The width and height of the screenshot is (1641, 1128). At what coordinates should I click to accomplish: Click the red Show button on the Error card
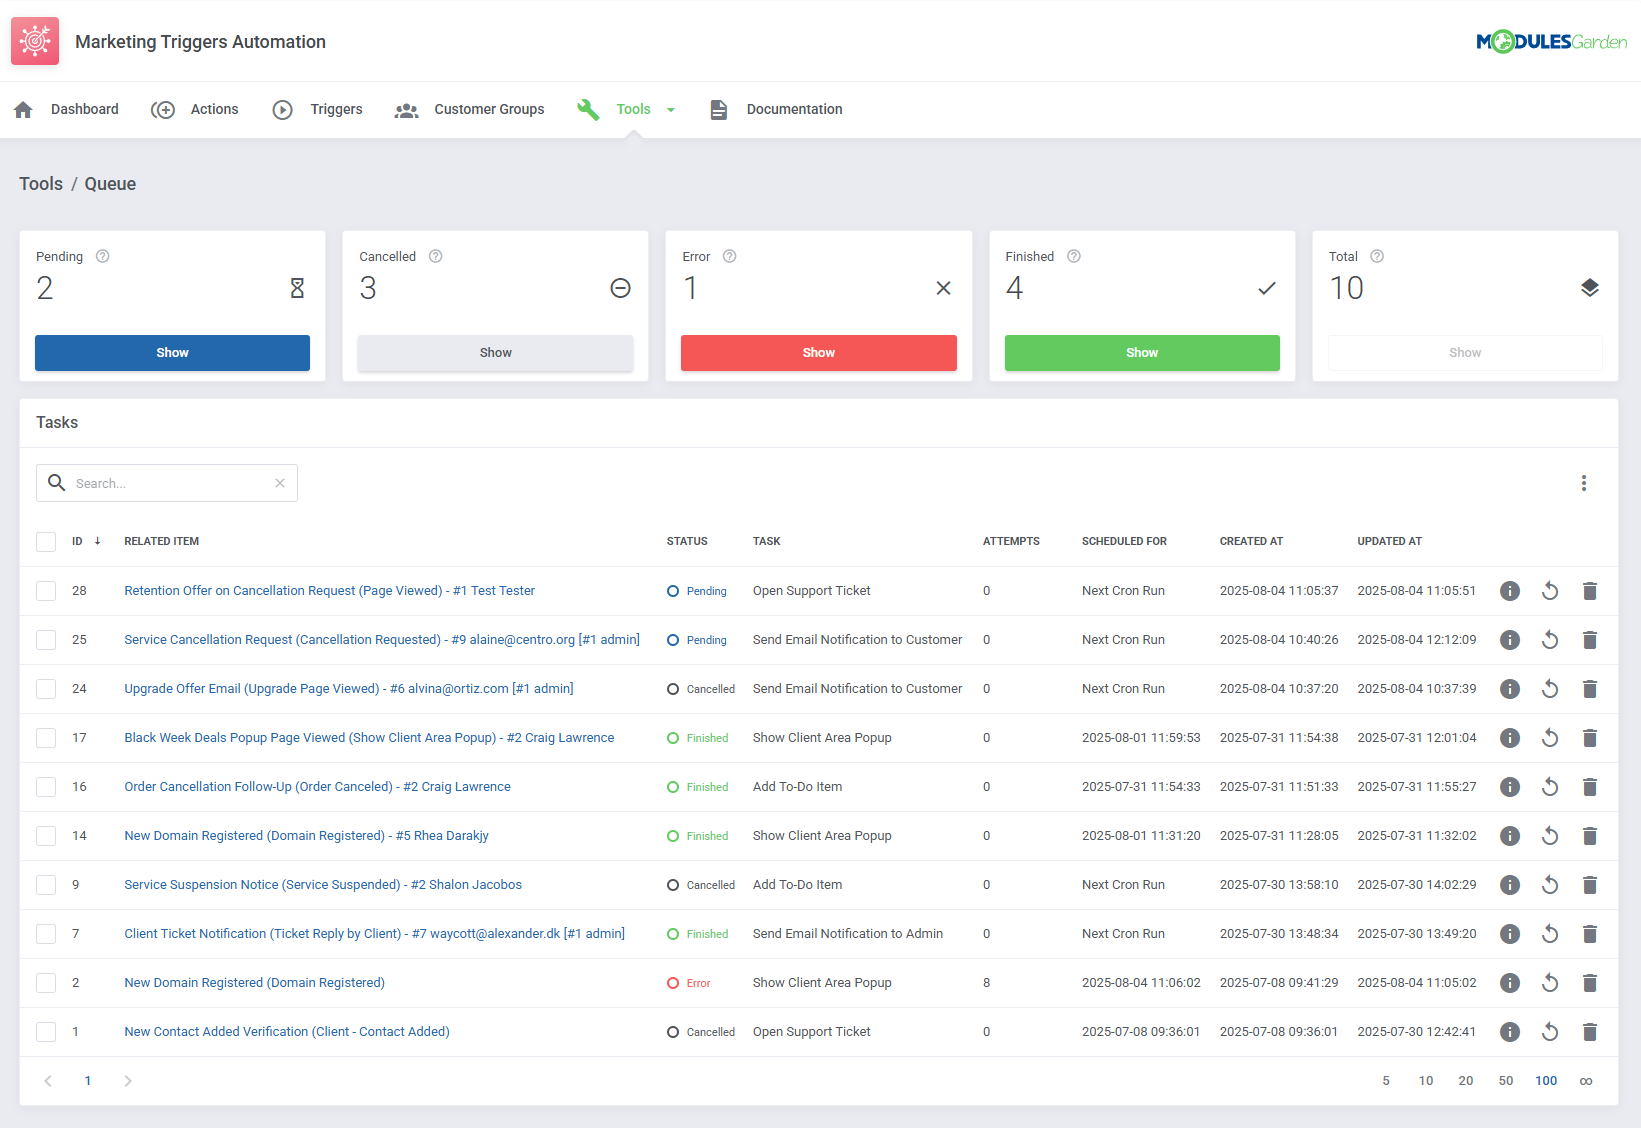[x=818, y=352]
